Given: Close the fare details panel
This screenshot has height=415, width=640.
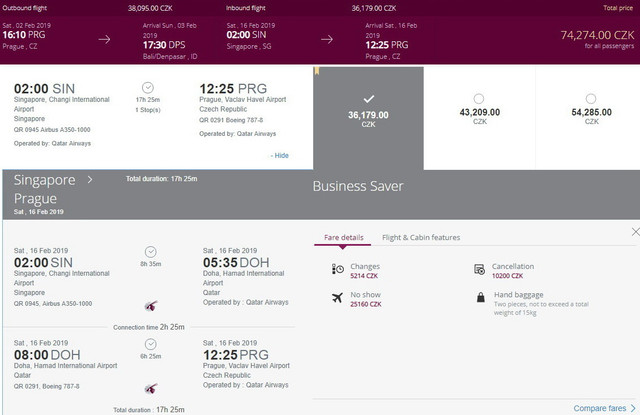Looking at the screenshot, I should [635, 232].
